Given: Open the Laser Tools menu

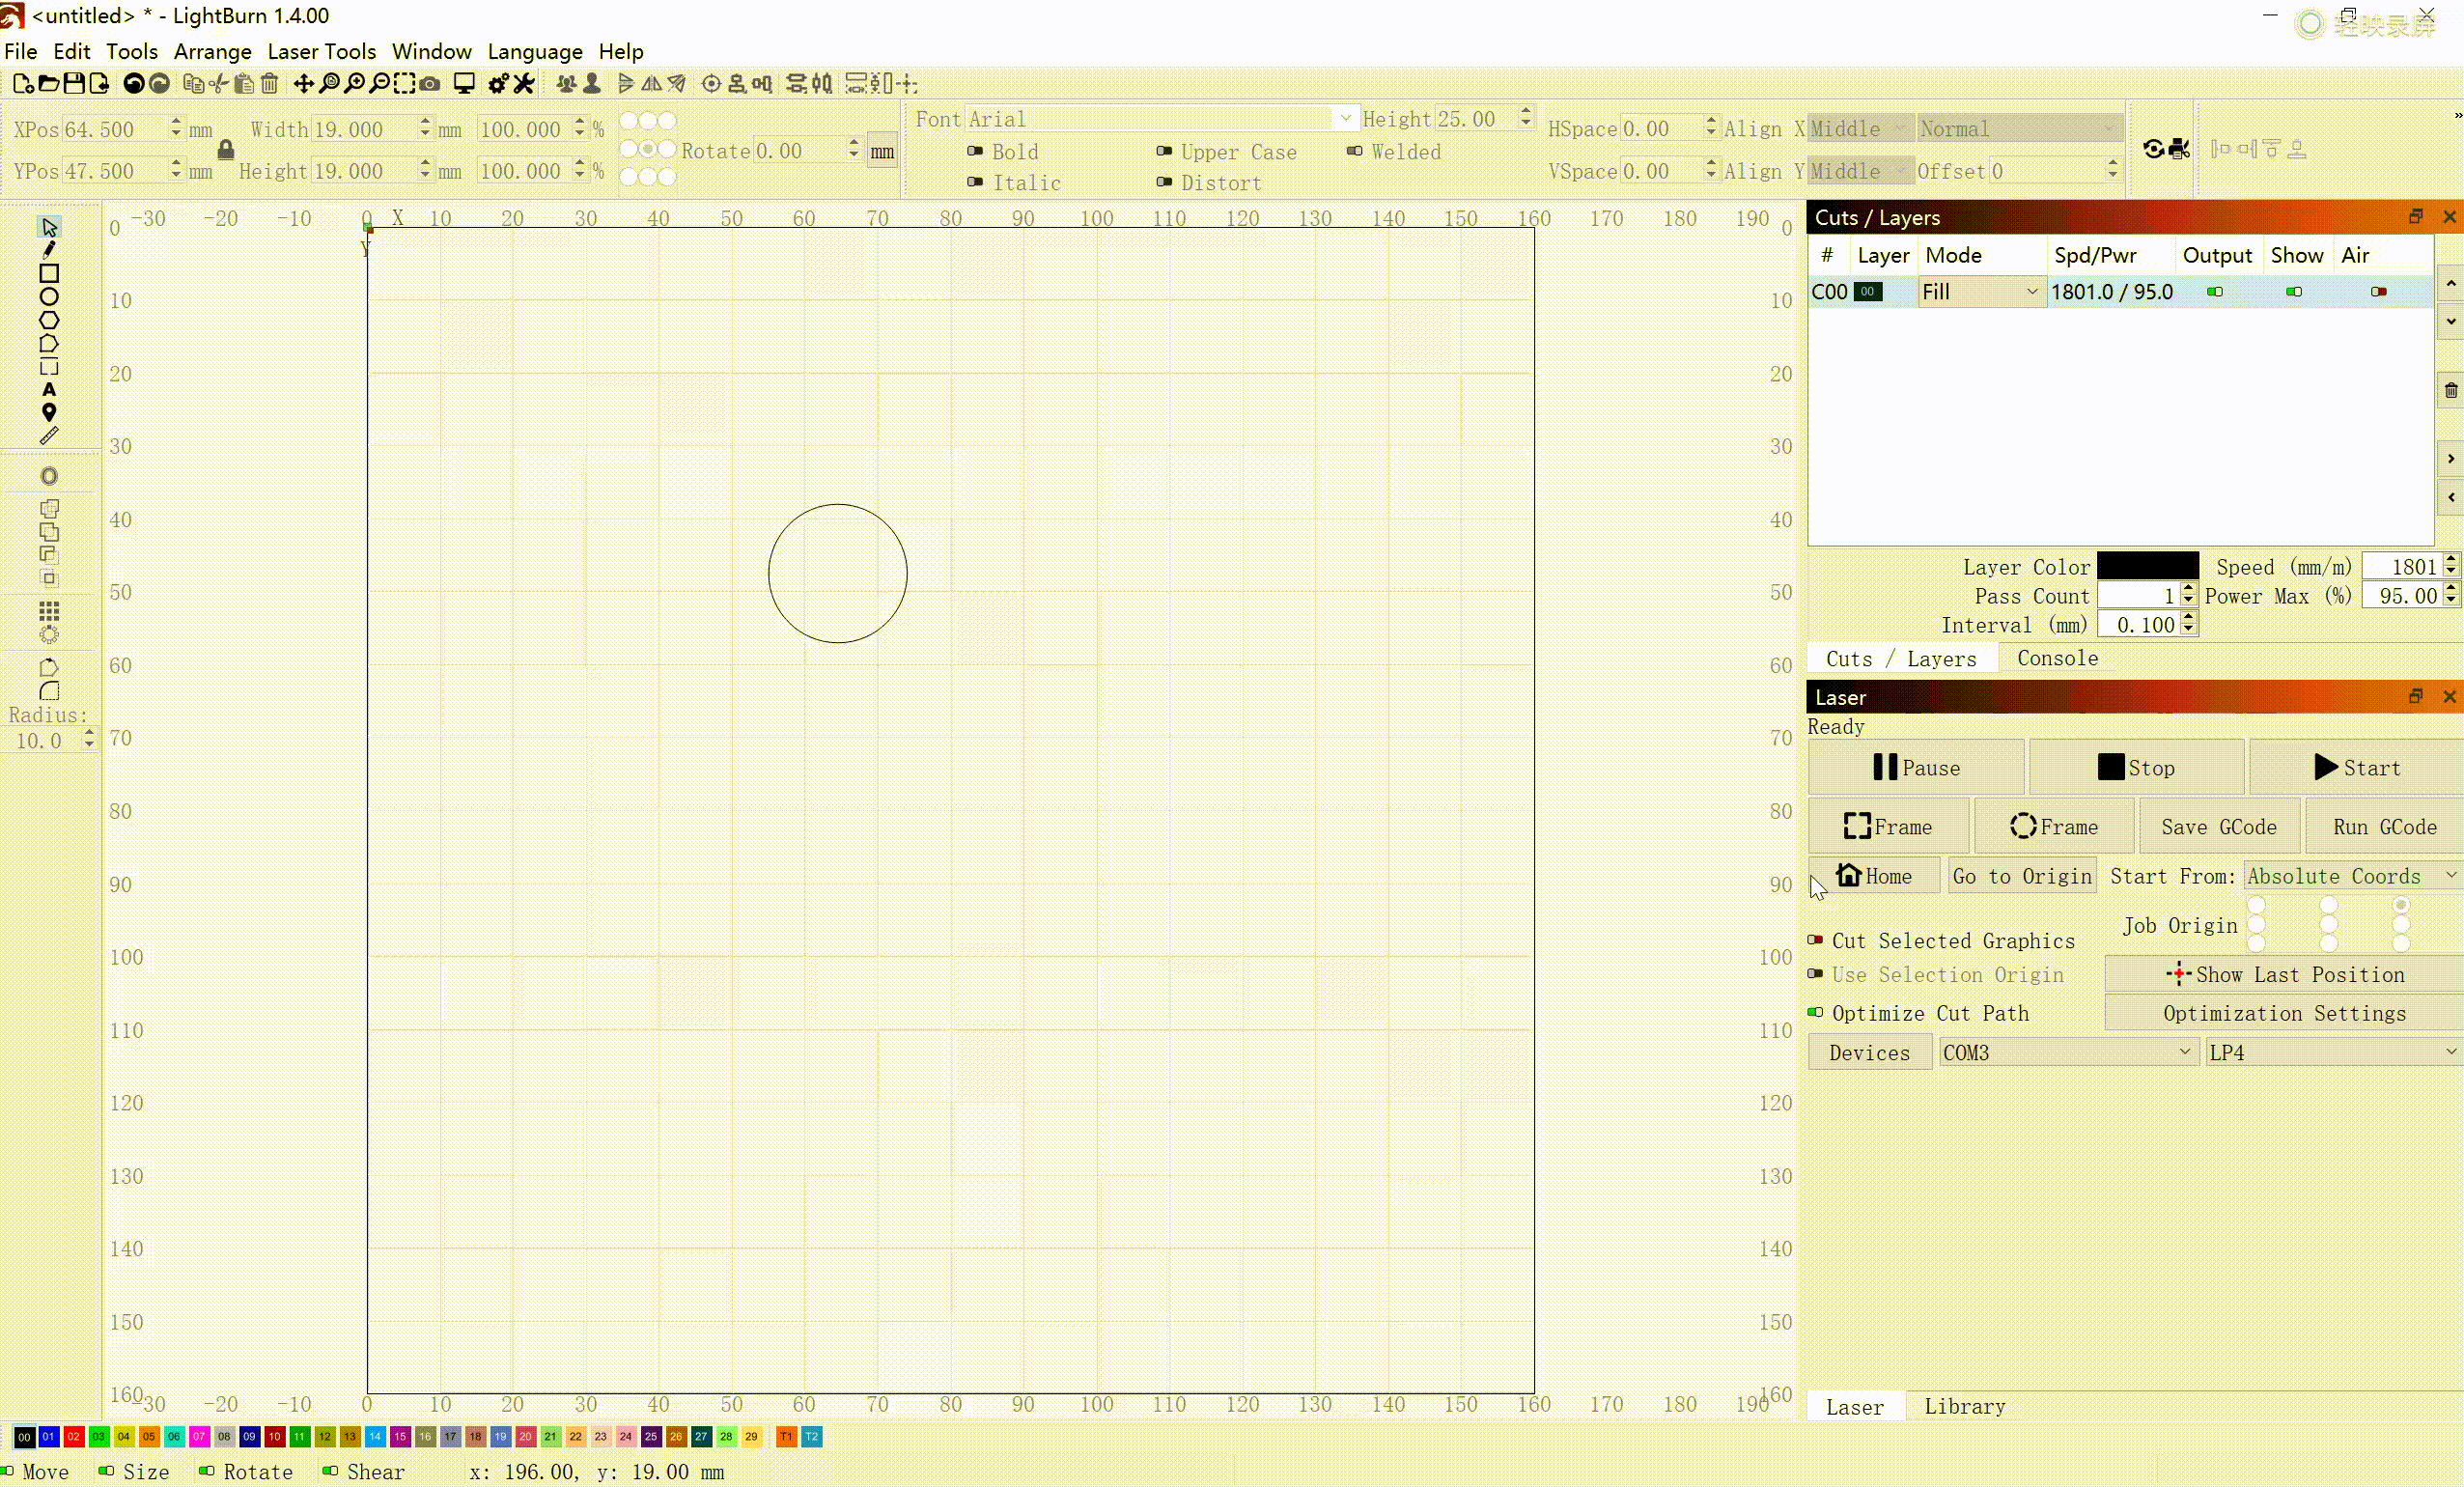Looking at the screenshot, I should pos(321,51).
